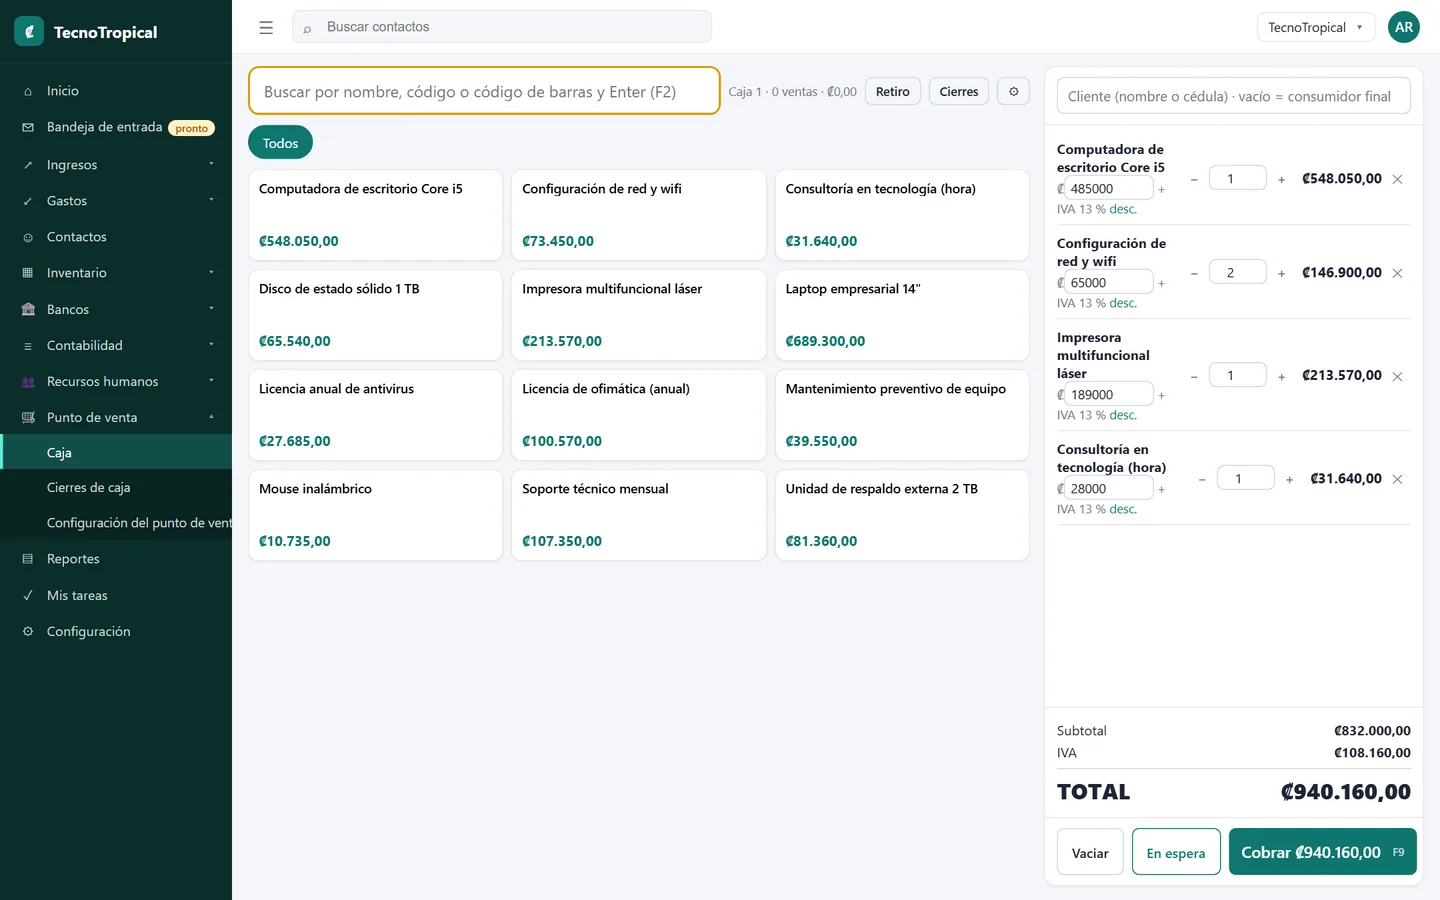Remove Impresora multifuncional láser from cart
This screenshot has height=900, width=1440.
click(x=1397, y=377)
